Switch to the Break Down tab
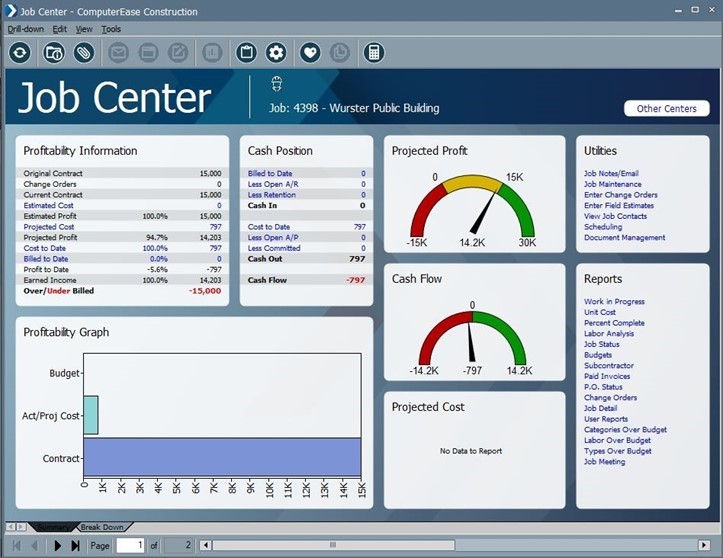This screenshot has width=723, height=558. [103, 527]
